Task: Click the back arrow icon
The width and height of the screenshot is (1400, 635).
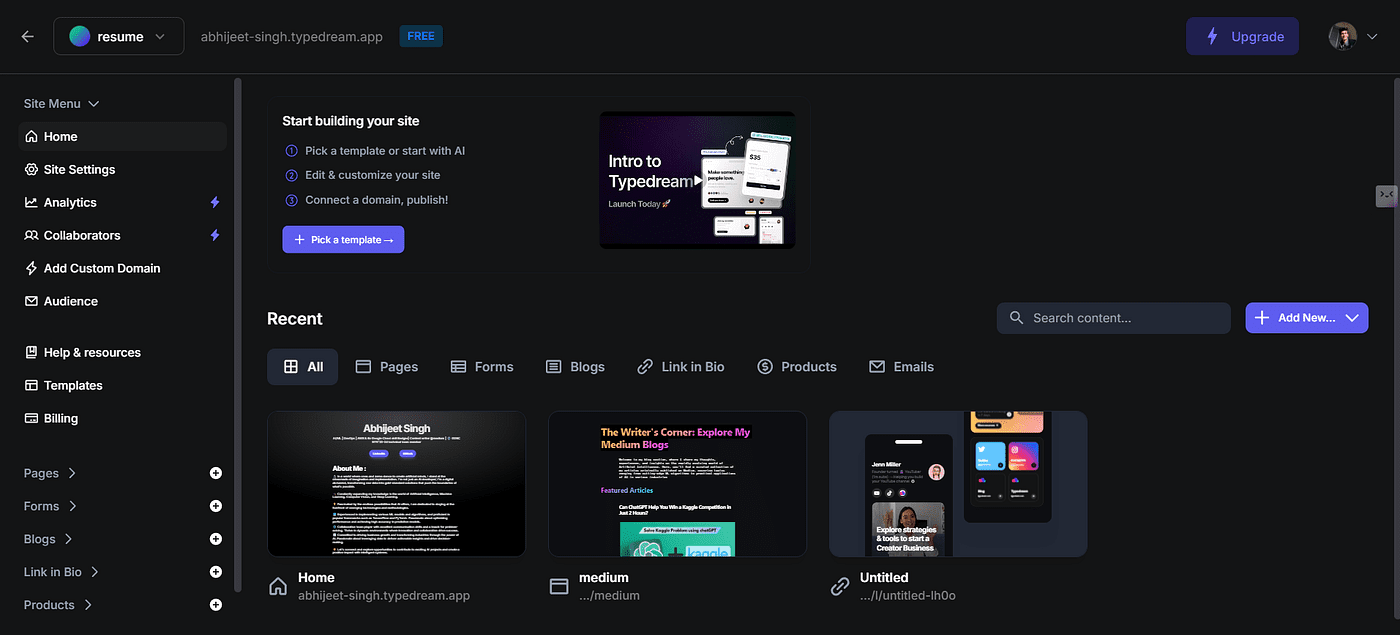Action: click(x=27, y=36)
